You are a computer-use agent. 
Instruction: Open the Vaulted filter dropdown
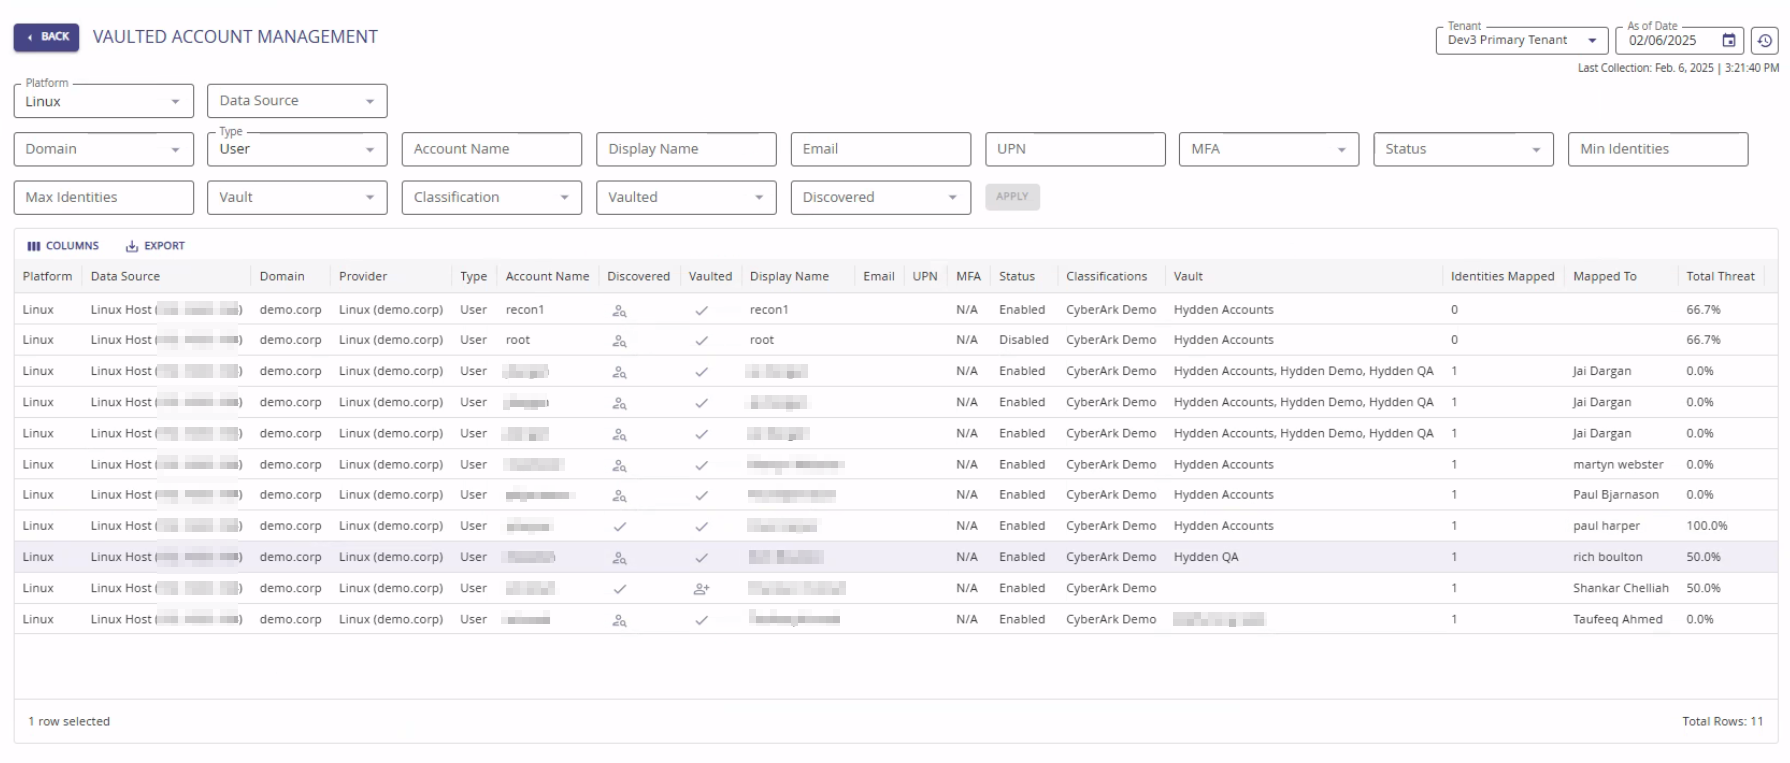[686, 197]
